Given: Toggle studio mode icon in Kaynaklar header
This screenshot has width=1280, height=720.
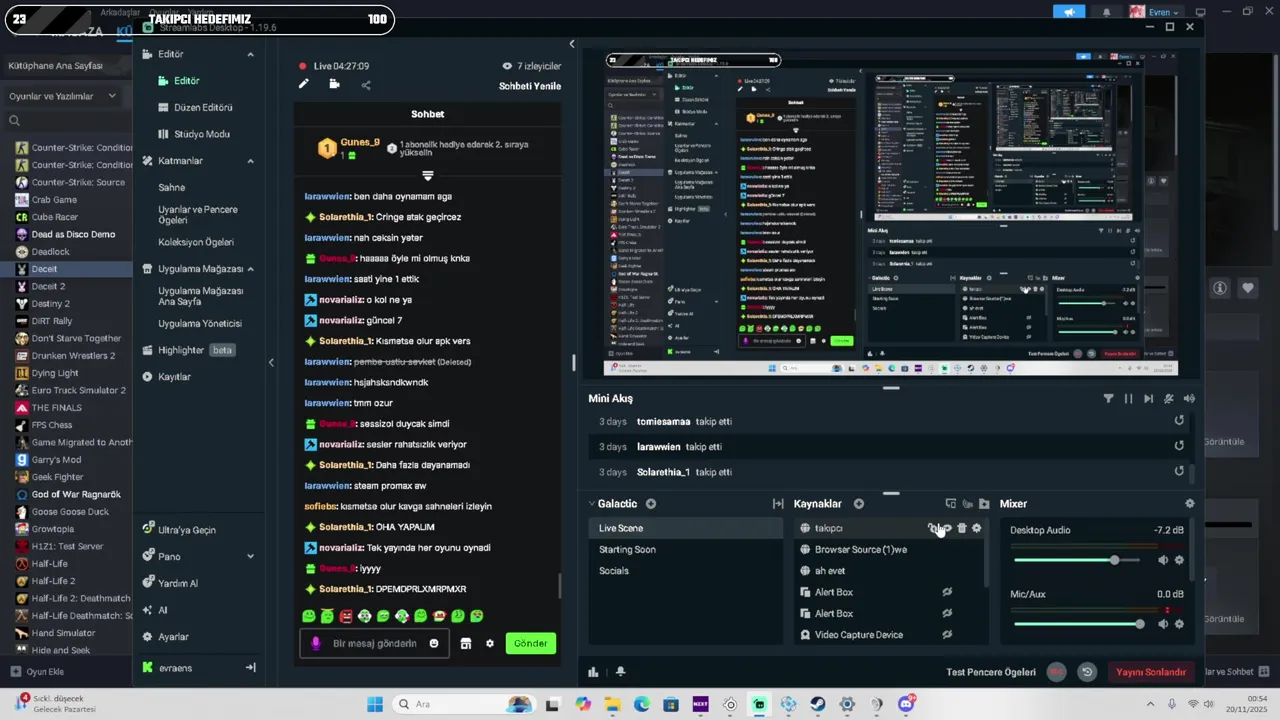Looking at the screenshot, I should click(x=951, y=504).
